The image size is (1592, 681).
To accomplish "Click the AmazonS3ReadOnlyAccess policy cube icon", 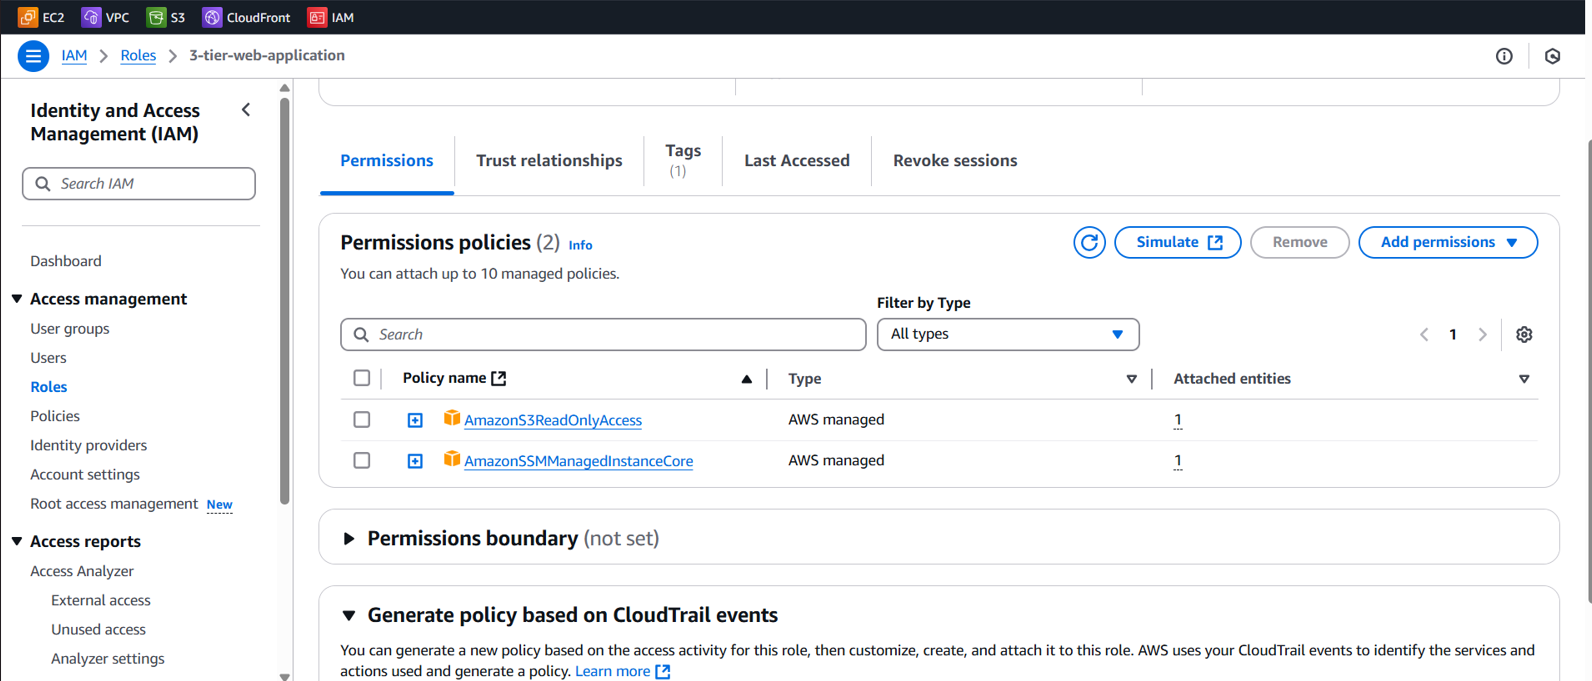I will coord(452,418).
